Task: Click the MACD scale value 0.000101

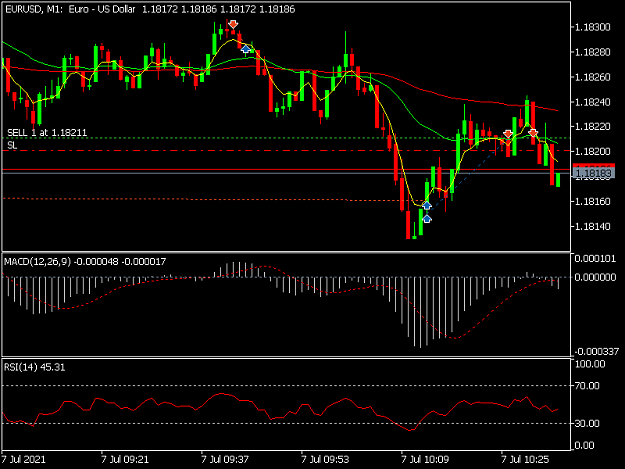Action: coord(596,259)
